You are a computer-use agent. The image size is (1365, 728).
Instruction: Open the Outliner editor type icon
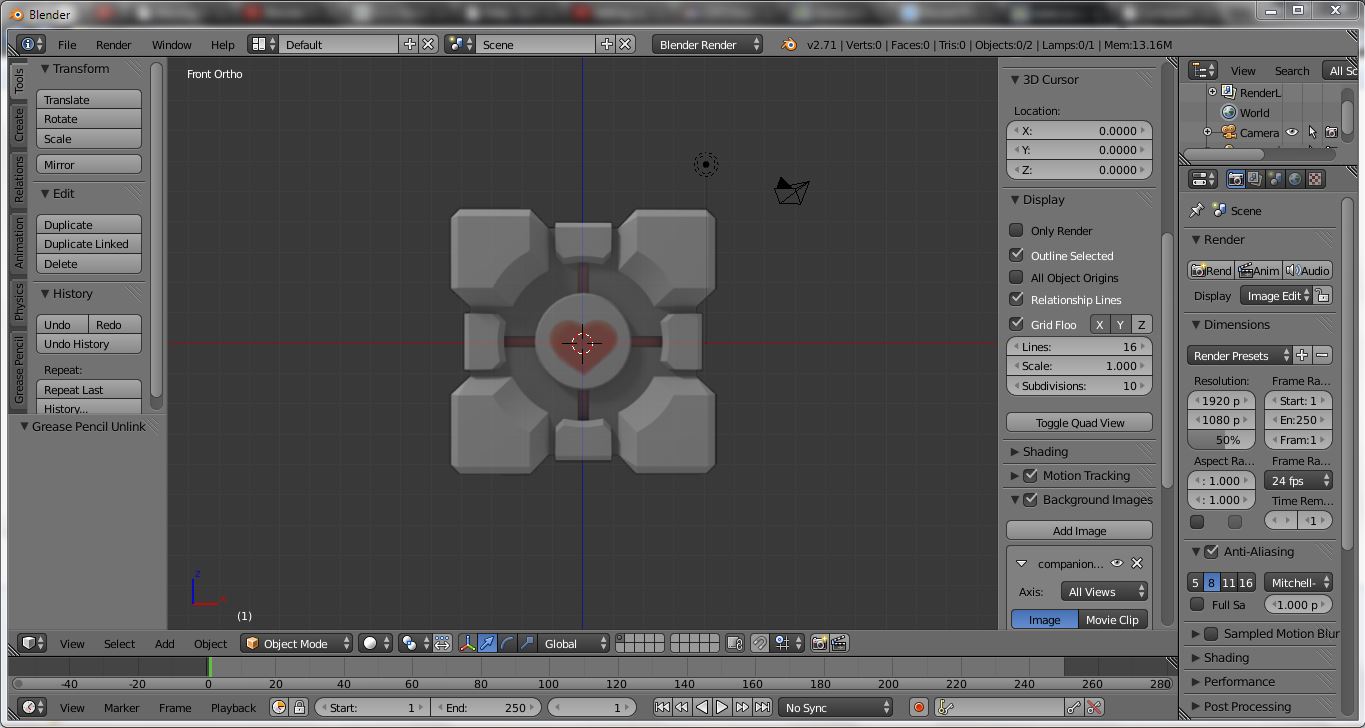pos(1203,70)
